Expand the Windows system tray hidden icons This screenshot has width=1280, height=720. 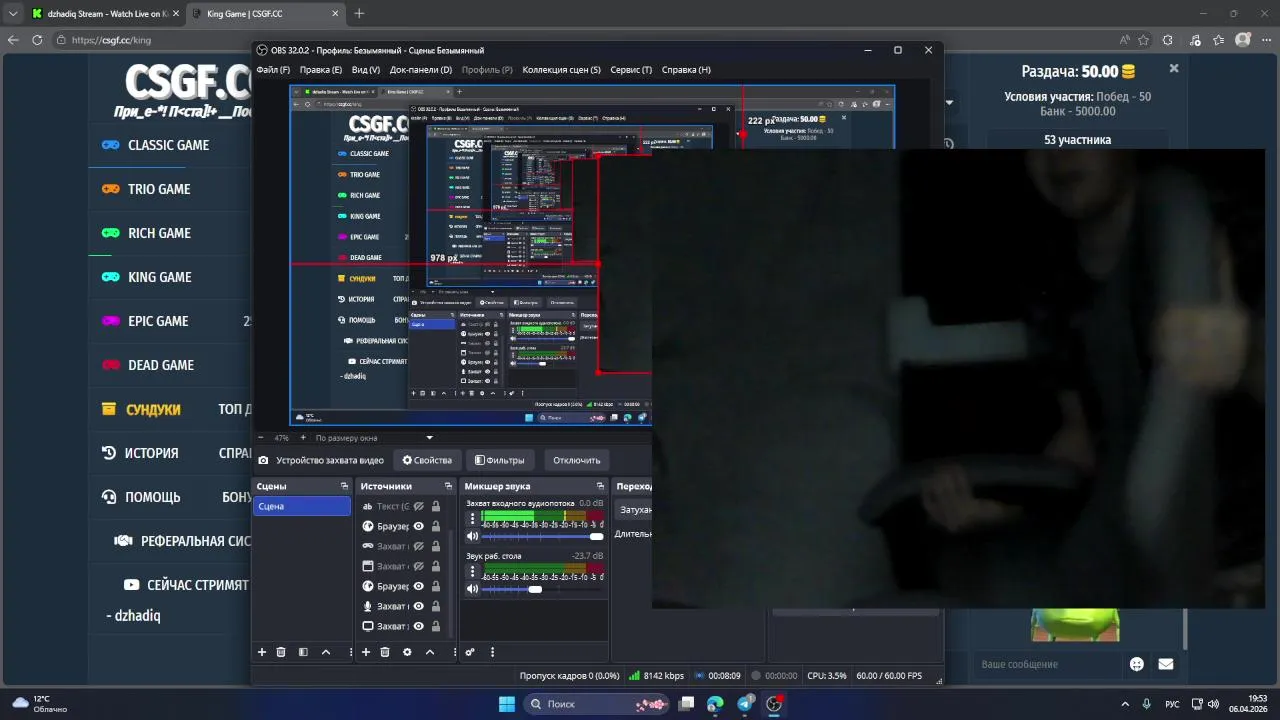1125,704
